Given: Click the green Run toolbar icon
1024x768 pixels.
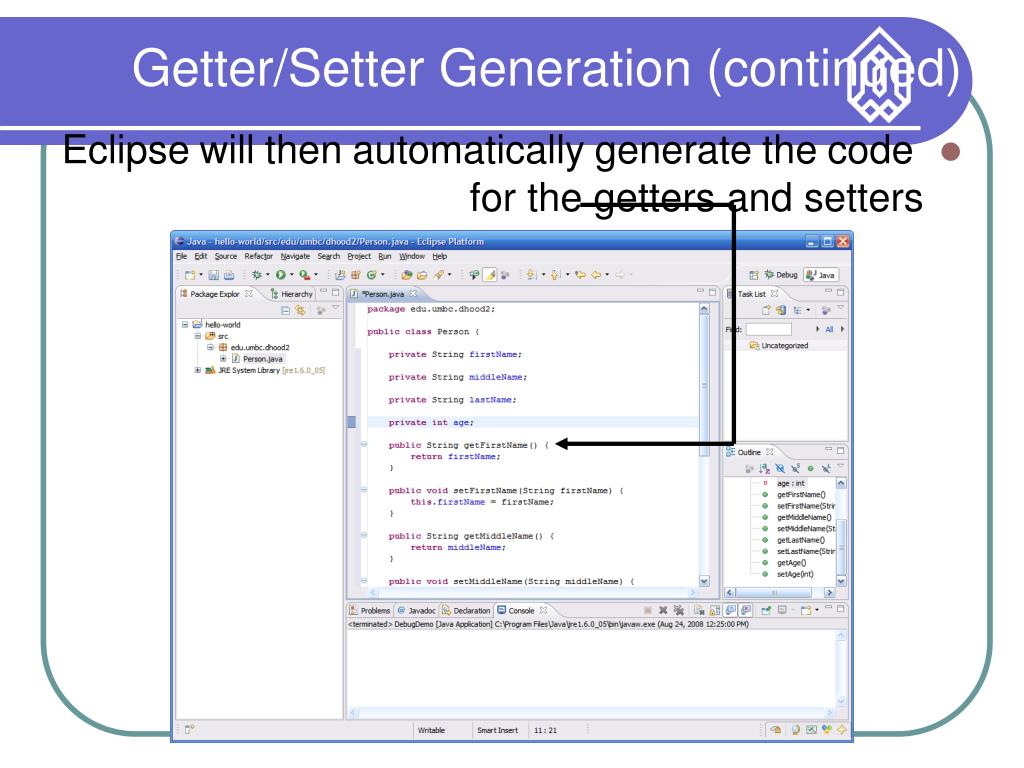Looking at the screenshot, I should 280,275.
